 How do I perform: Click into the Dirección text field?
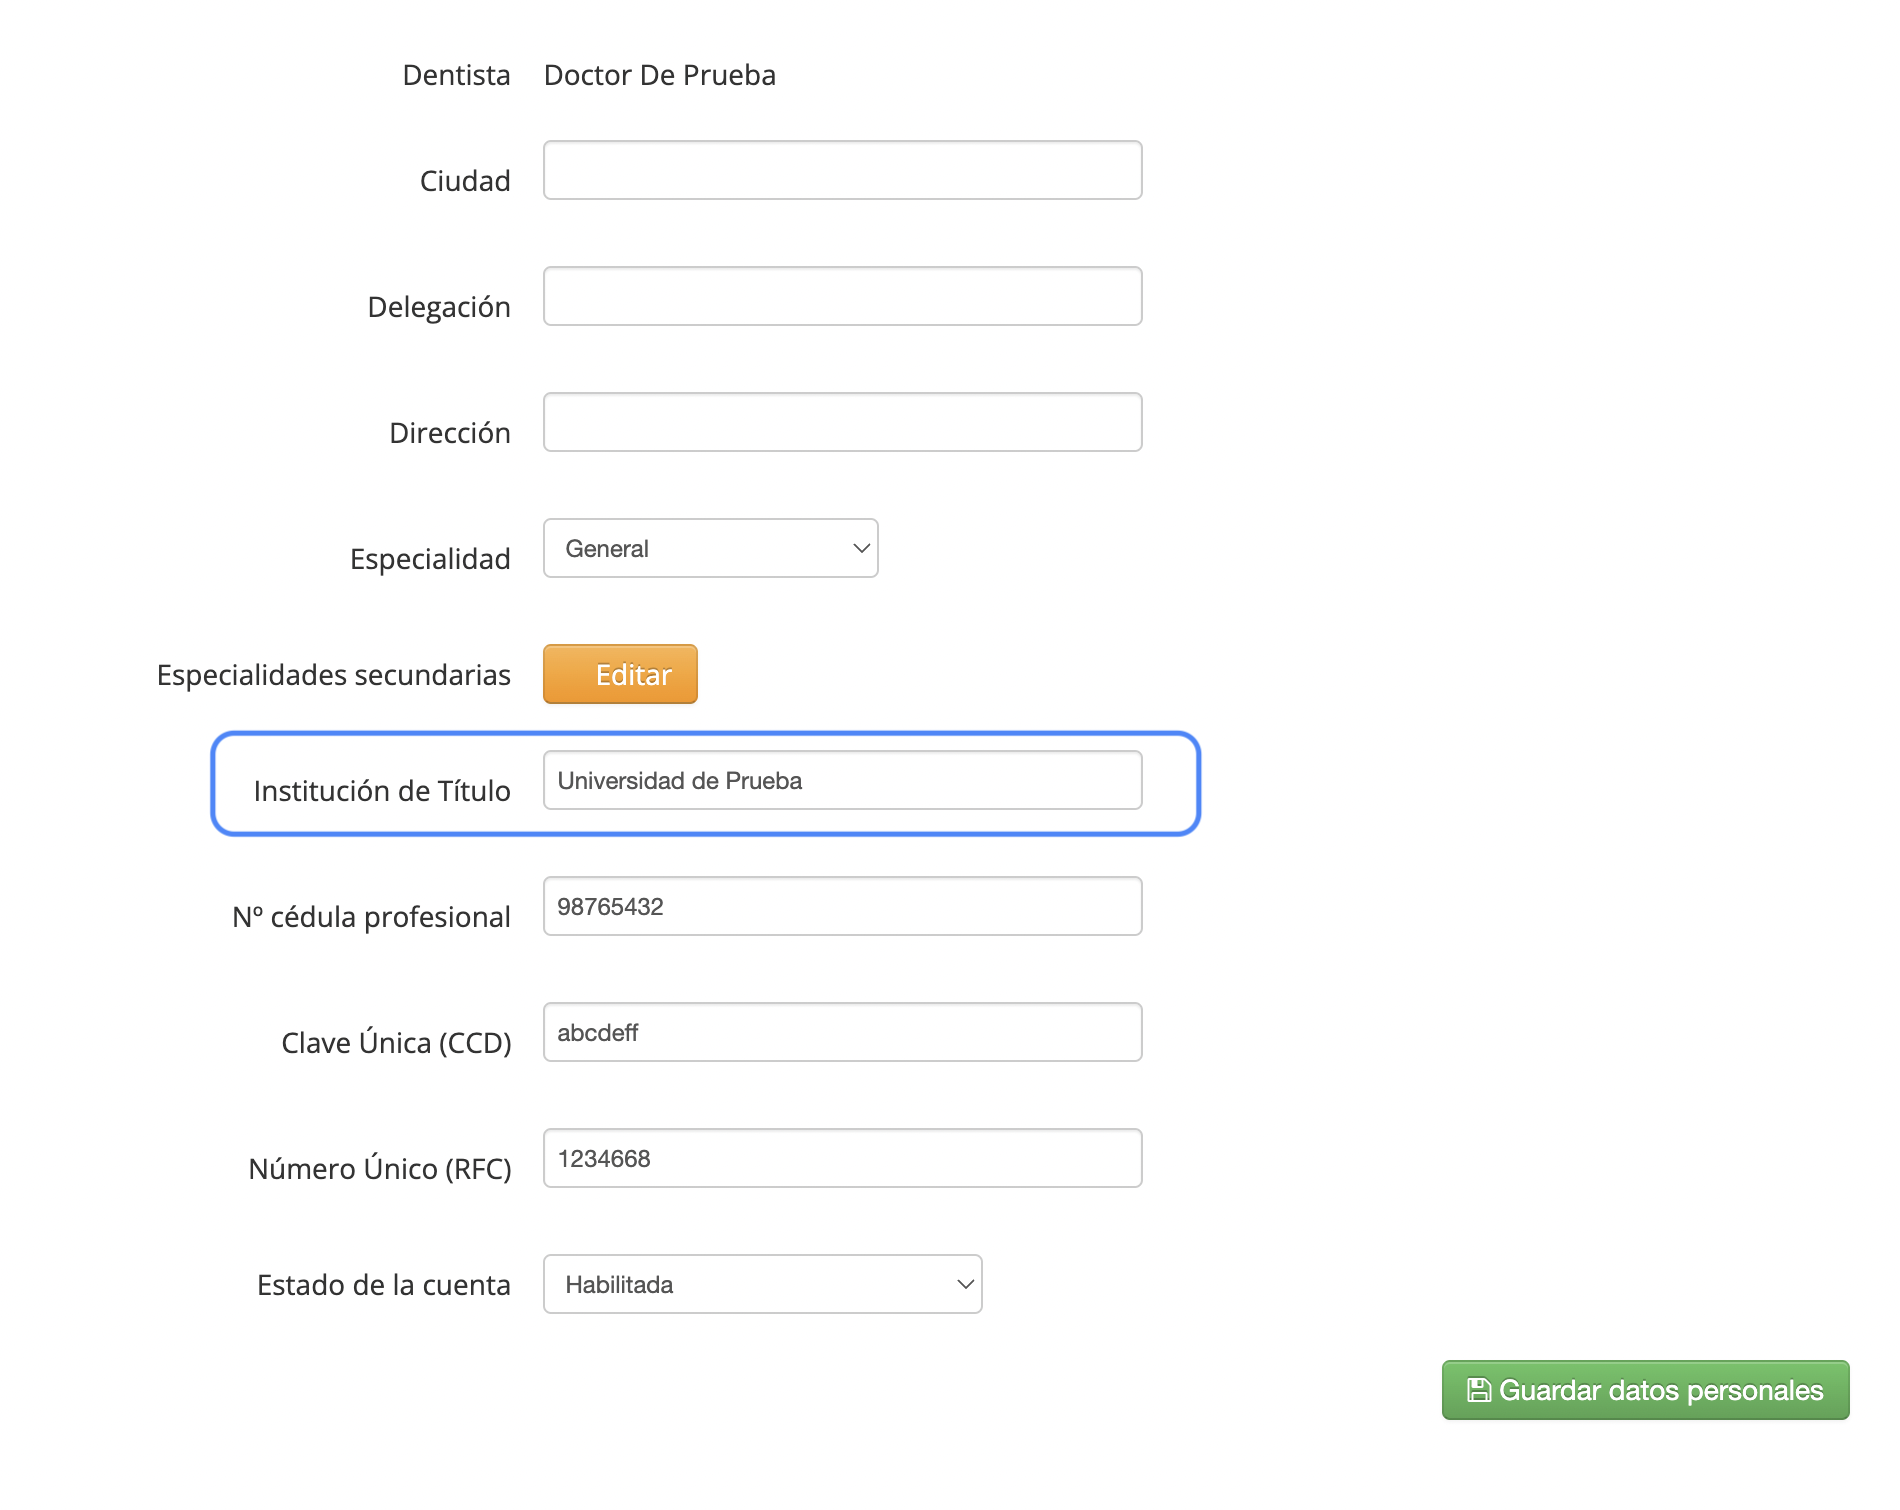point(843,422)
